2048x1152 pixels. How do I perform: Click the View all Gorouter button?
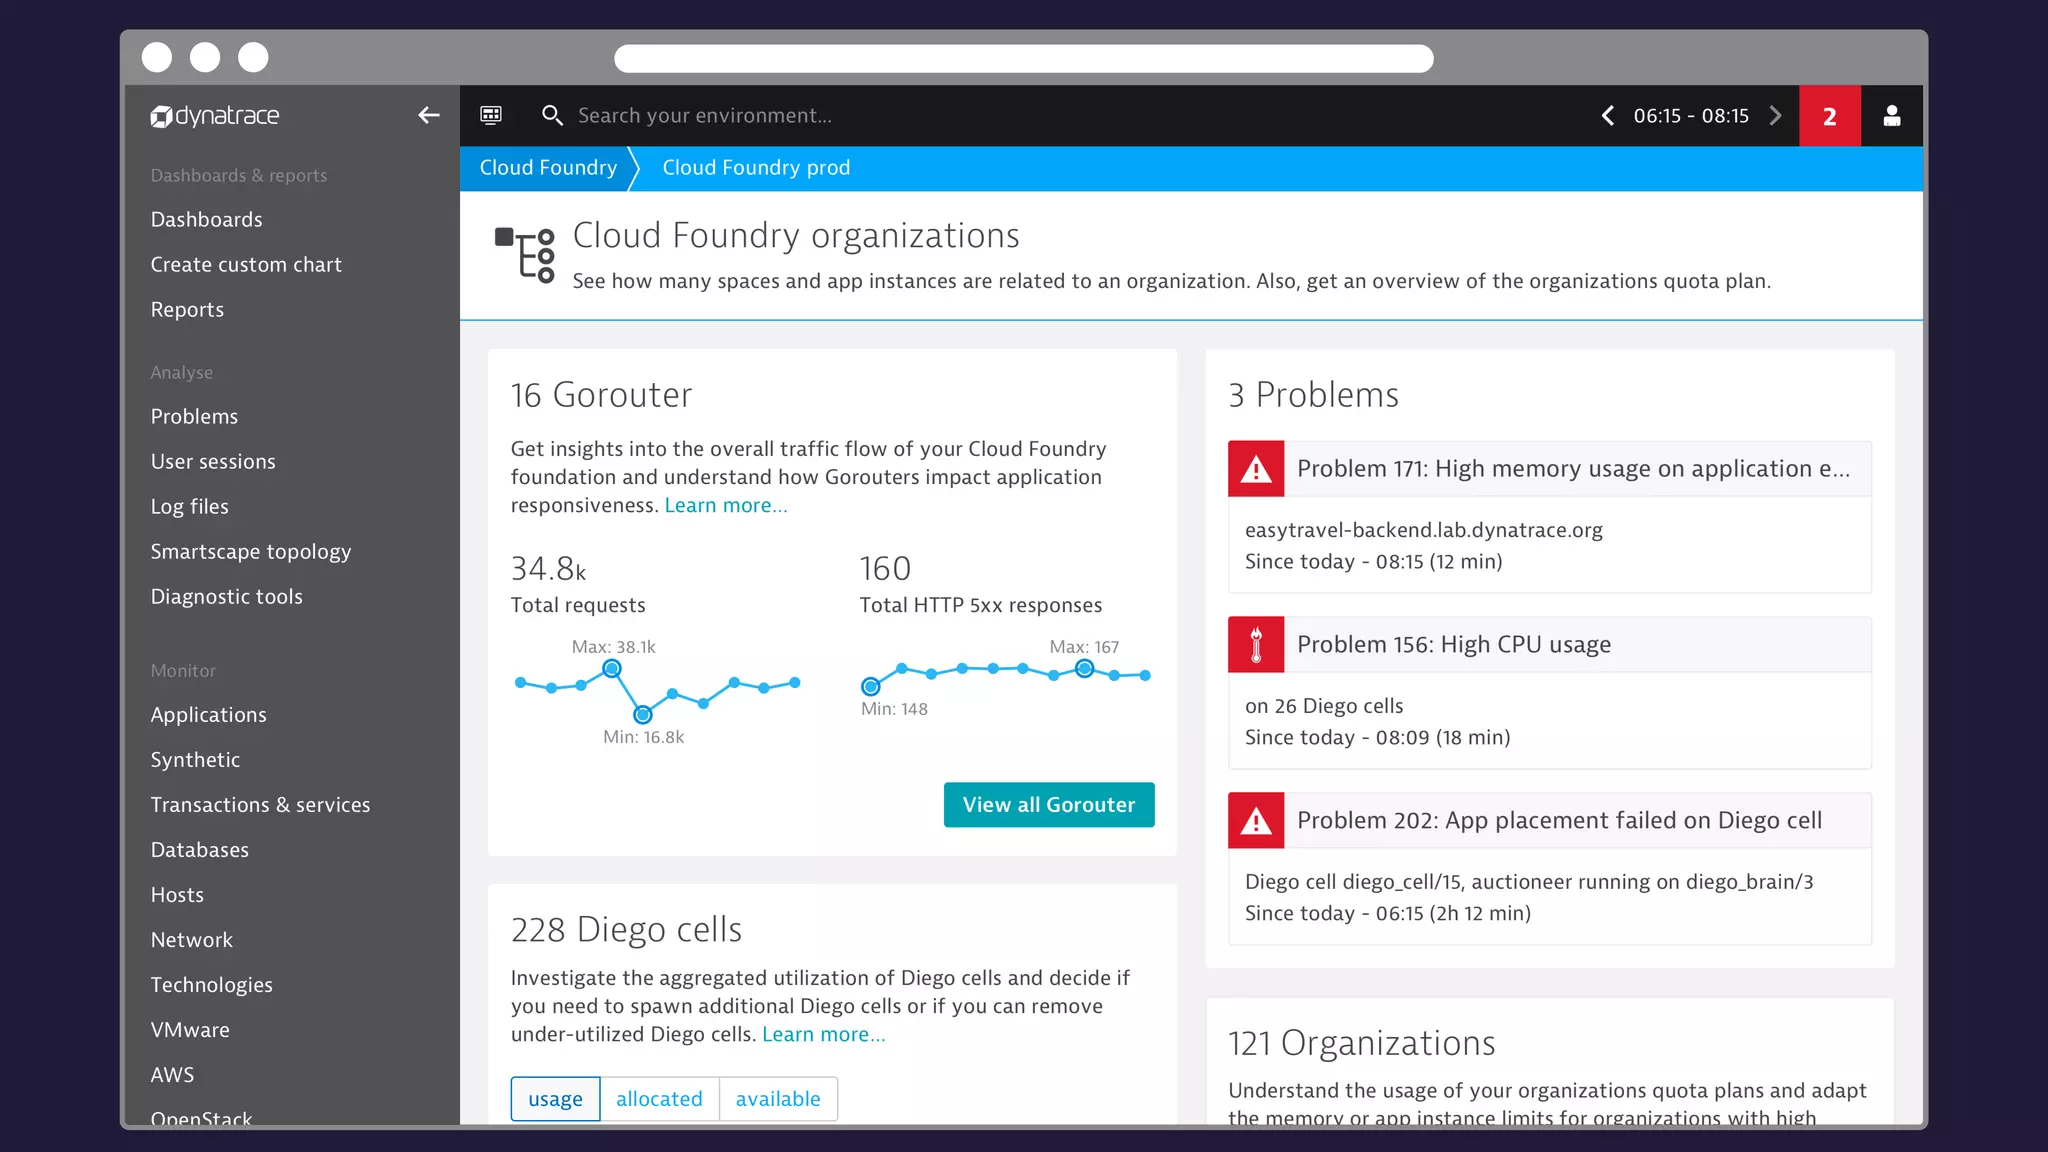tap(1049, 805)
